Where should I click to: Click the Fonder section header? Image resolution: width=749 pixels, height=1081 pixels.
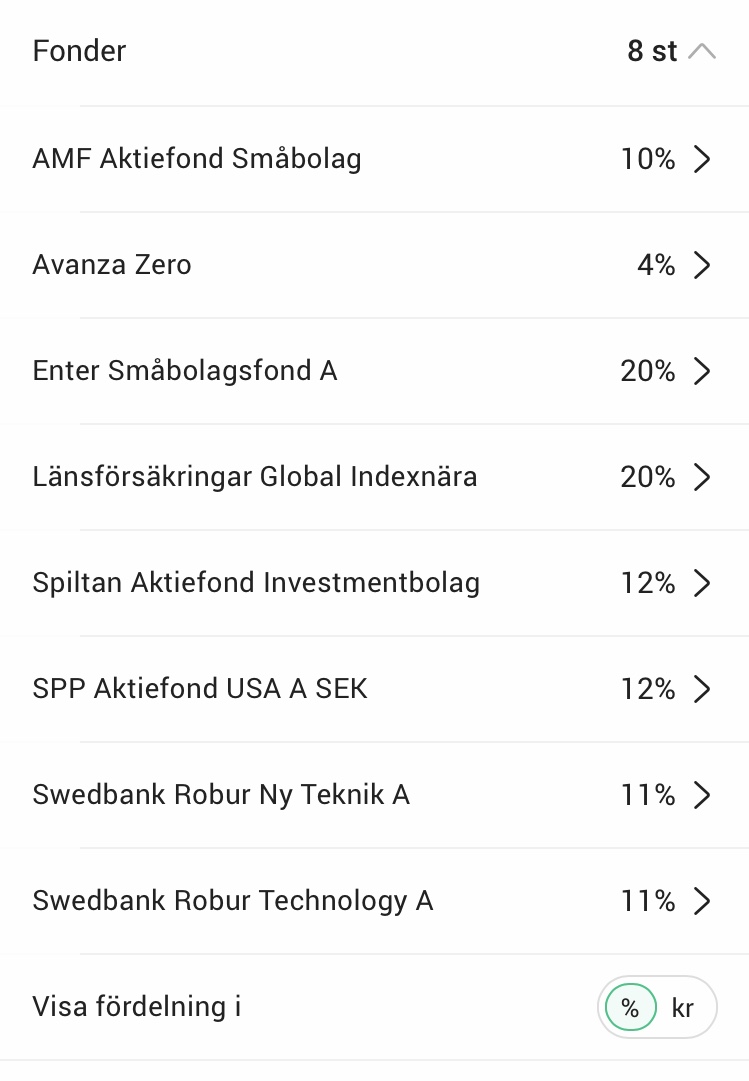click(x=80, y=51)
